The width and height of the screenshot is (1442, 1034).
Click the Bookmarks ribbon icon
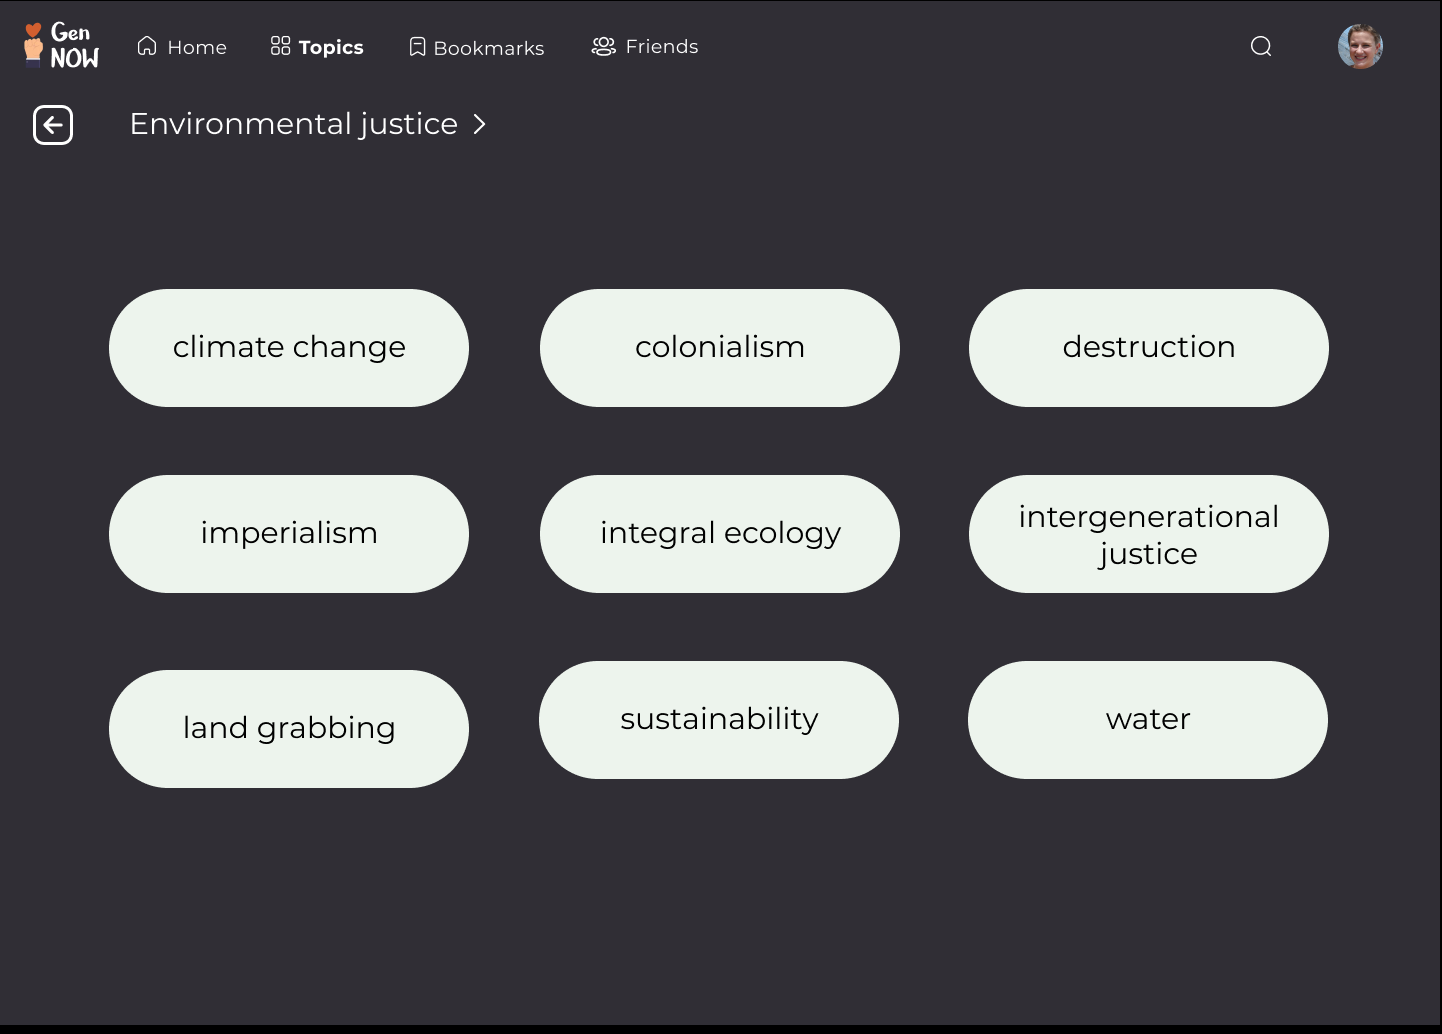(418, 47)
